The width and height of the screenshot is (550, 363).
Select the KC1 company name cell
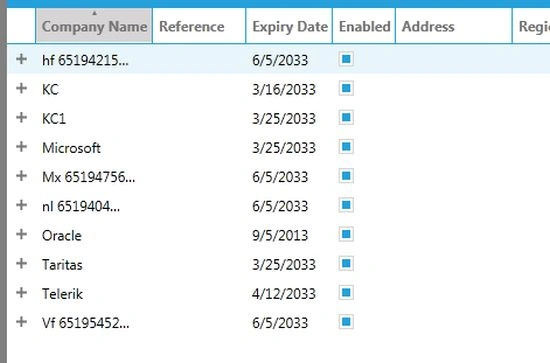coord(54,119)
